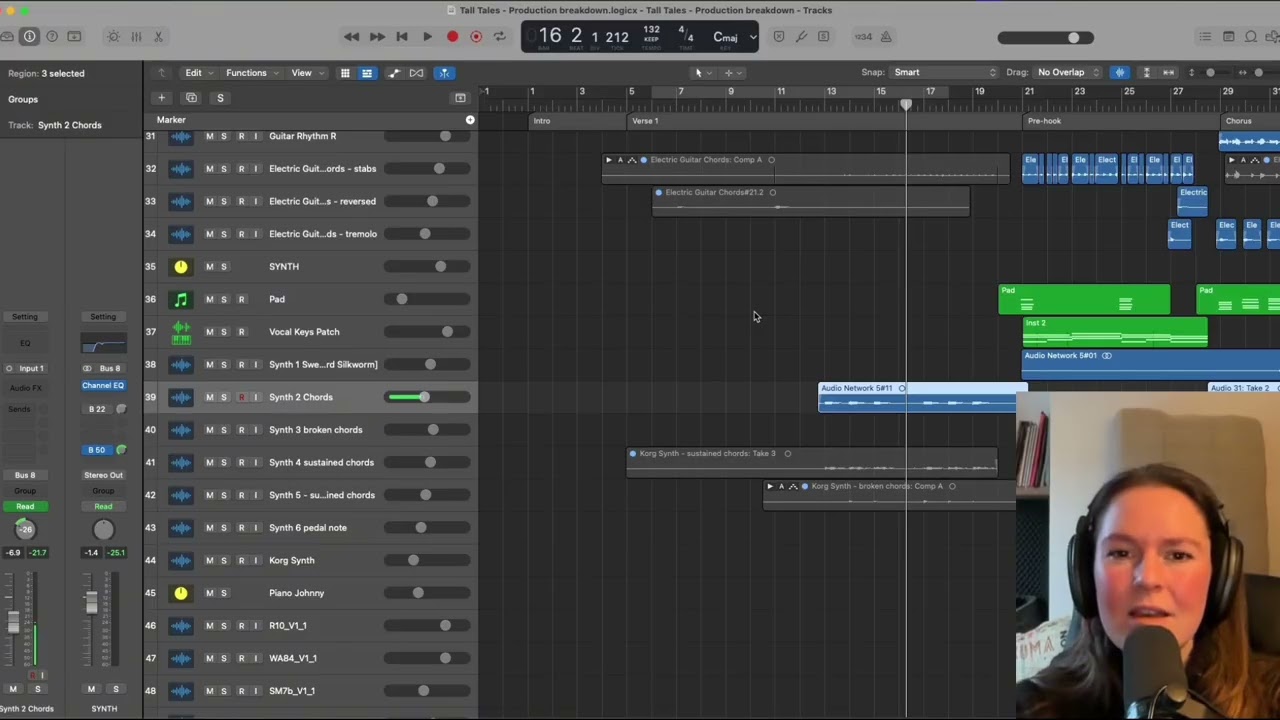Screen dimensions: 1280x720
Task: Switch to list tracks view icon
Action: coord(367,73)
